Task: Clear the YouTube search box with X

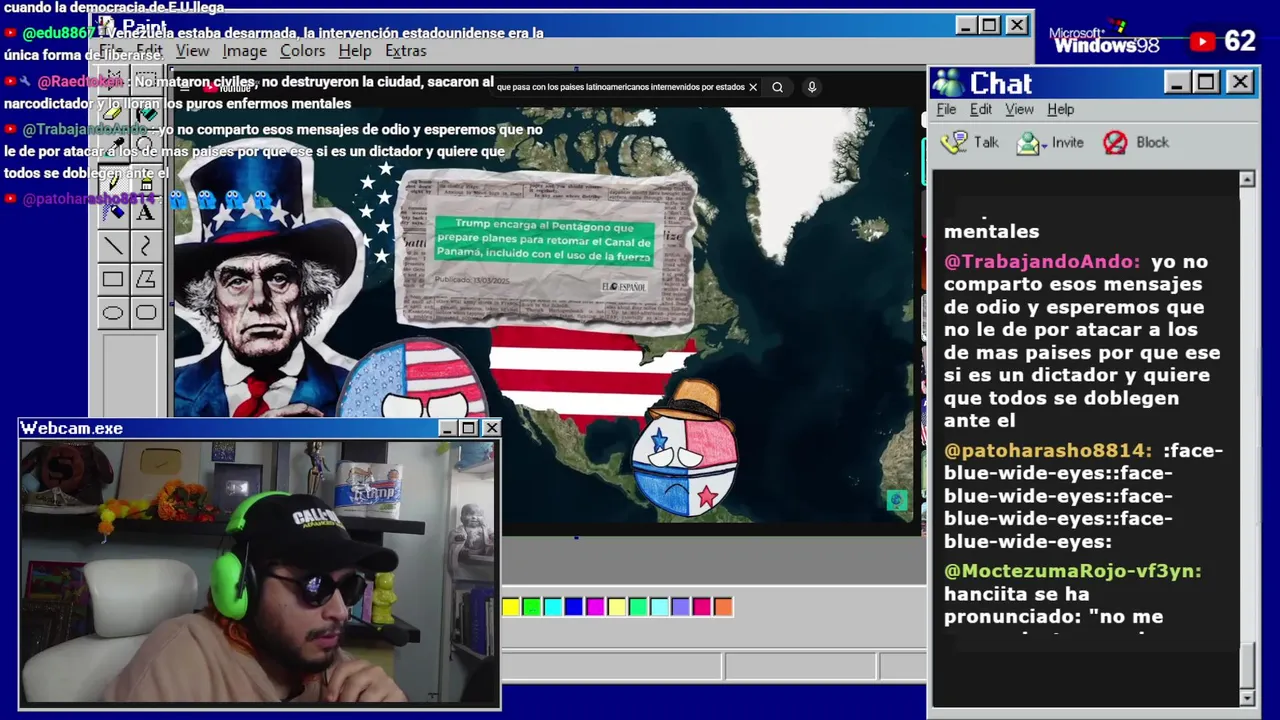Action: pos(753,87)
